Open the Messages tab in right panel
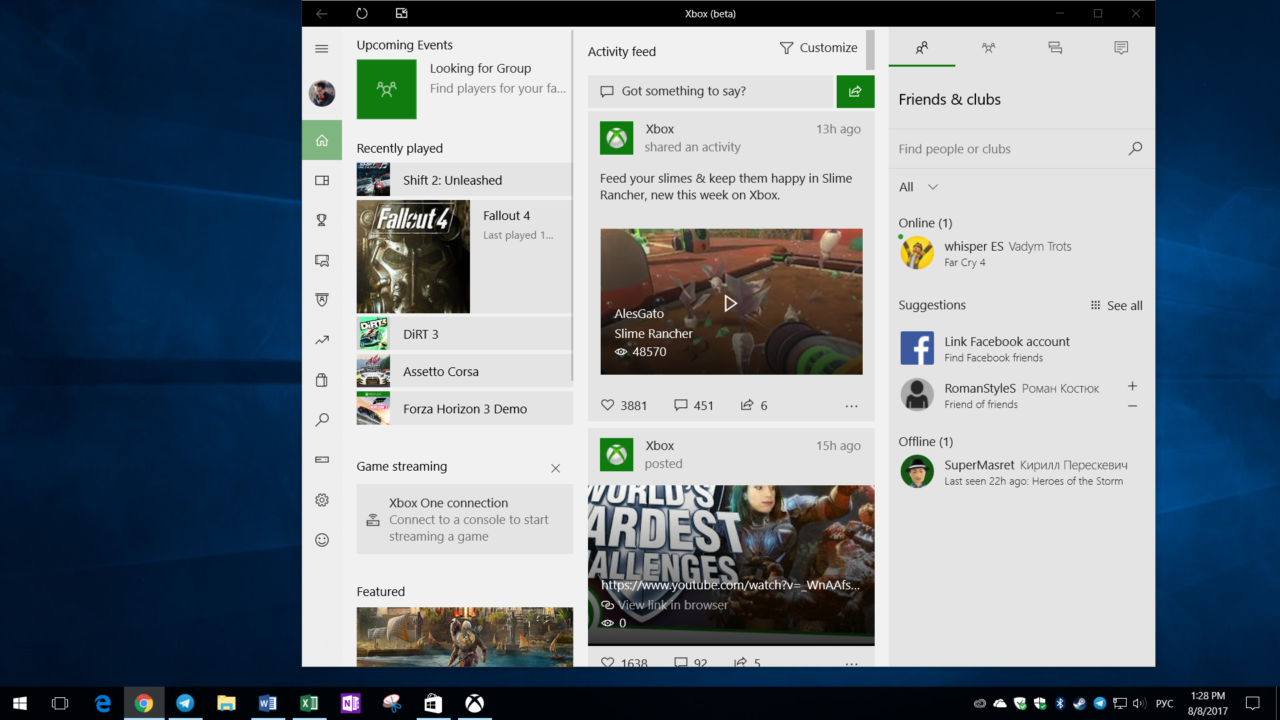Screen dimensions: 1280x720 click(x=1055, y=47)
